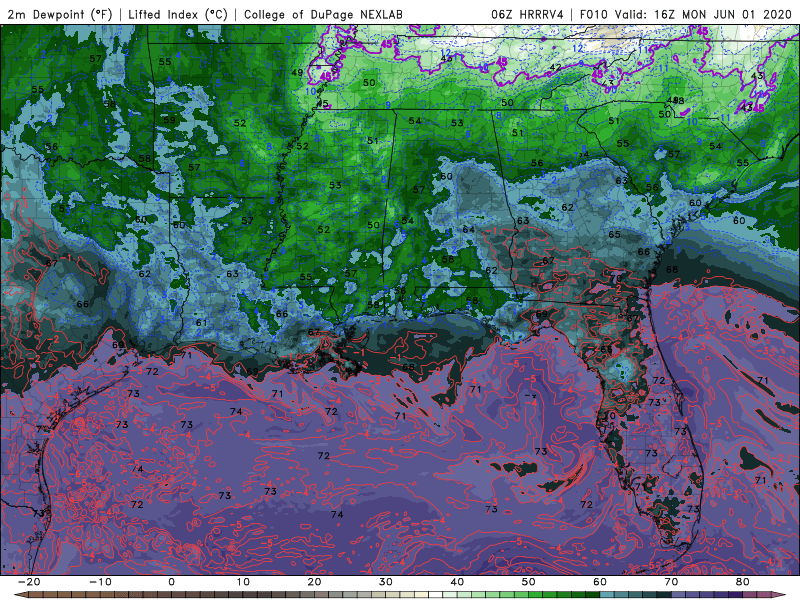This screenshot has width=800, height=600.
Task: Click the 'Lifted Index (°C)' title label
Action: pos(178,15)
